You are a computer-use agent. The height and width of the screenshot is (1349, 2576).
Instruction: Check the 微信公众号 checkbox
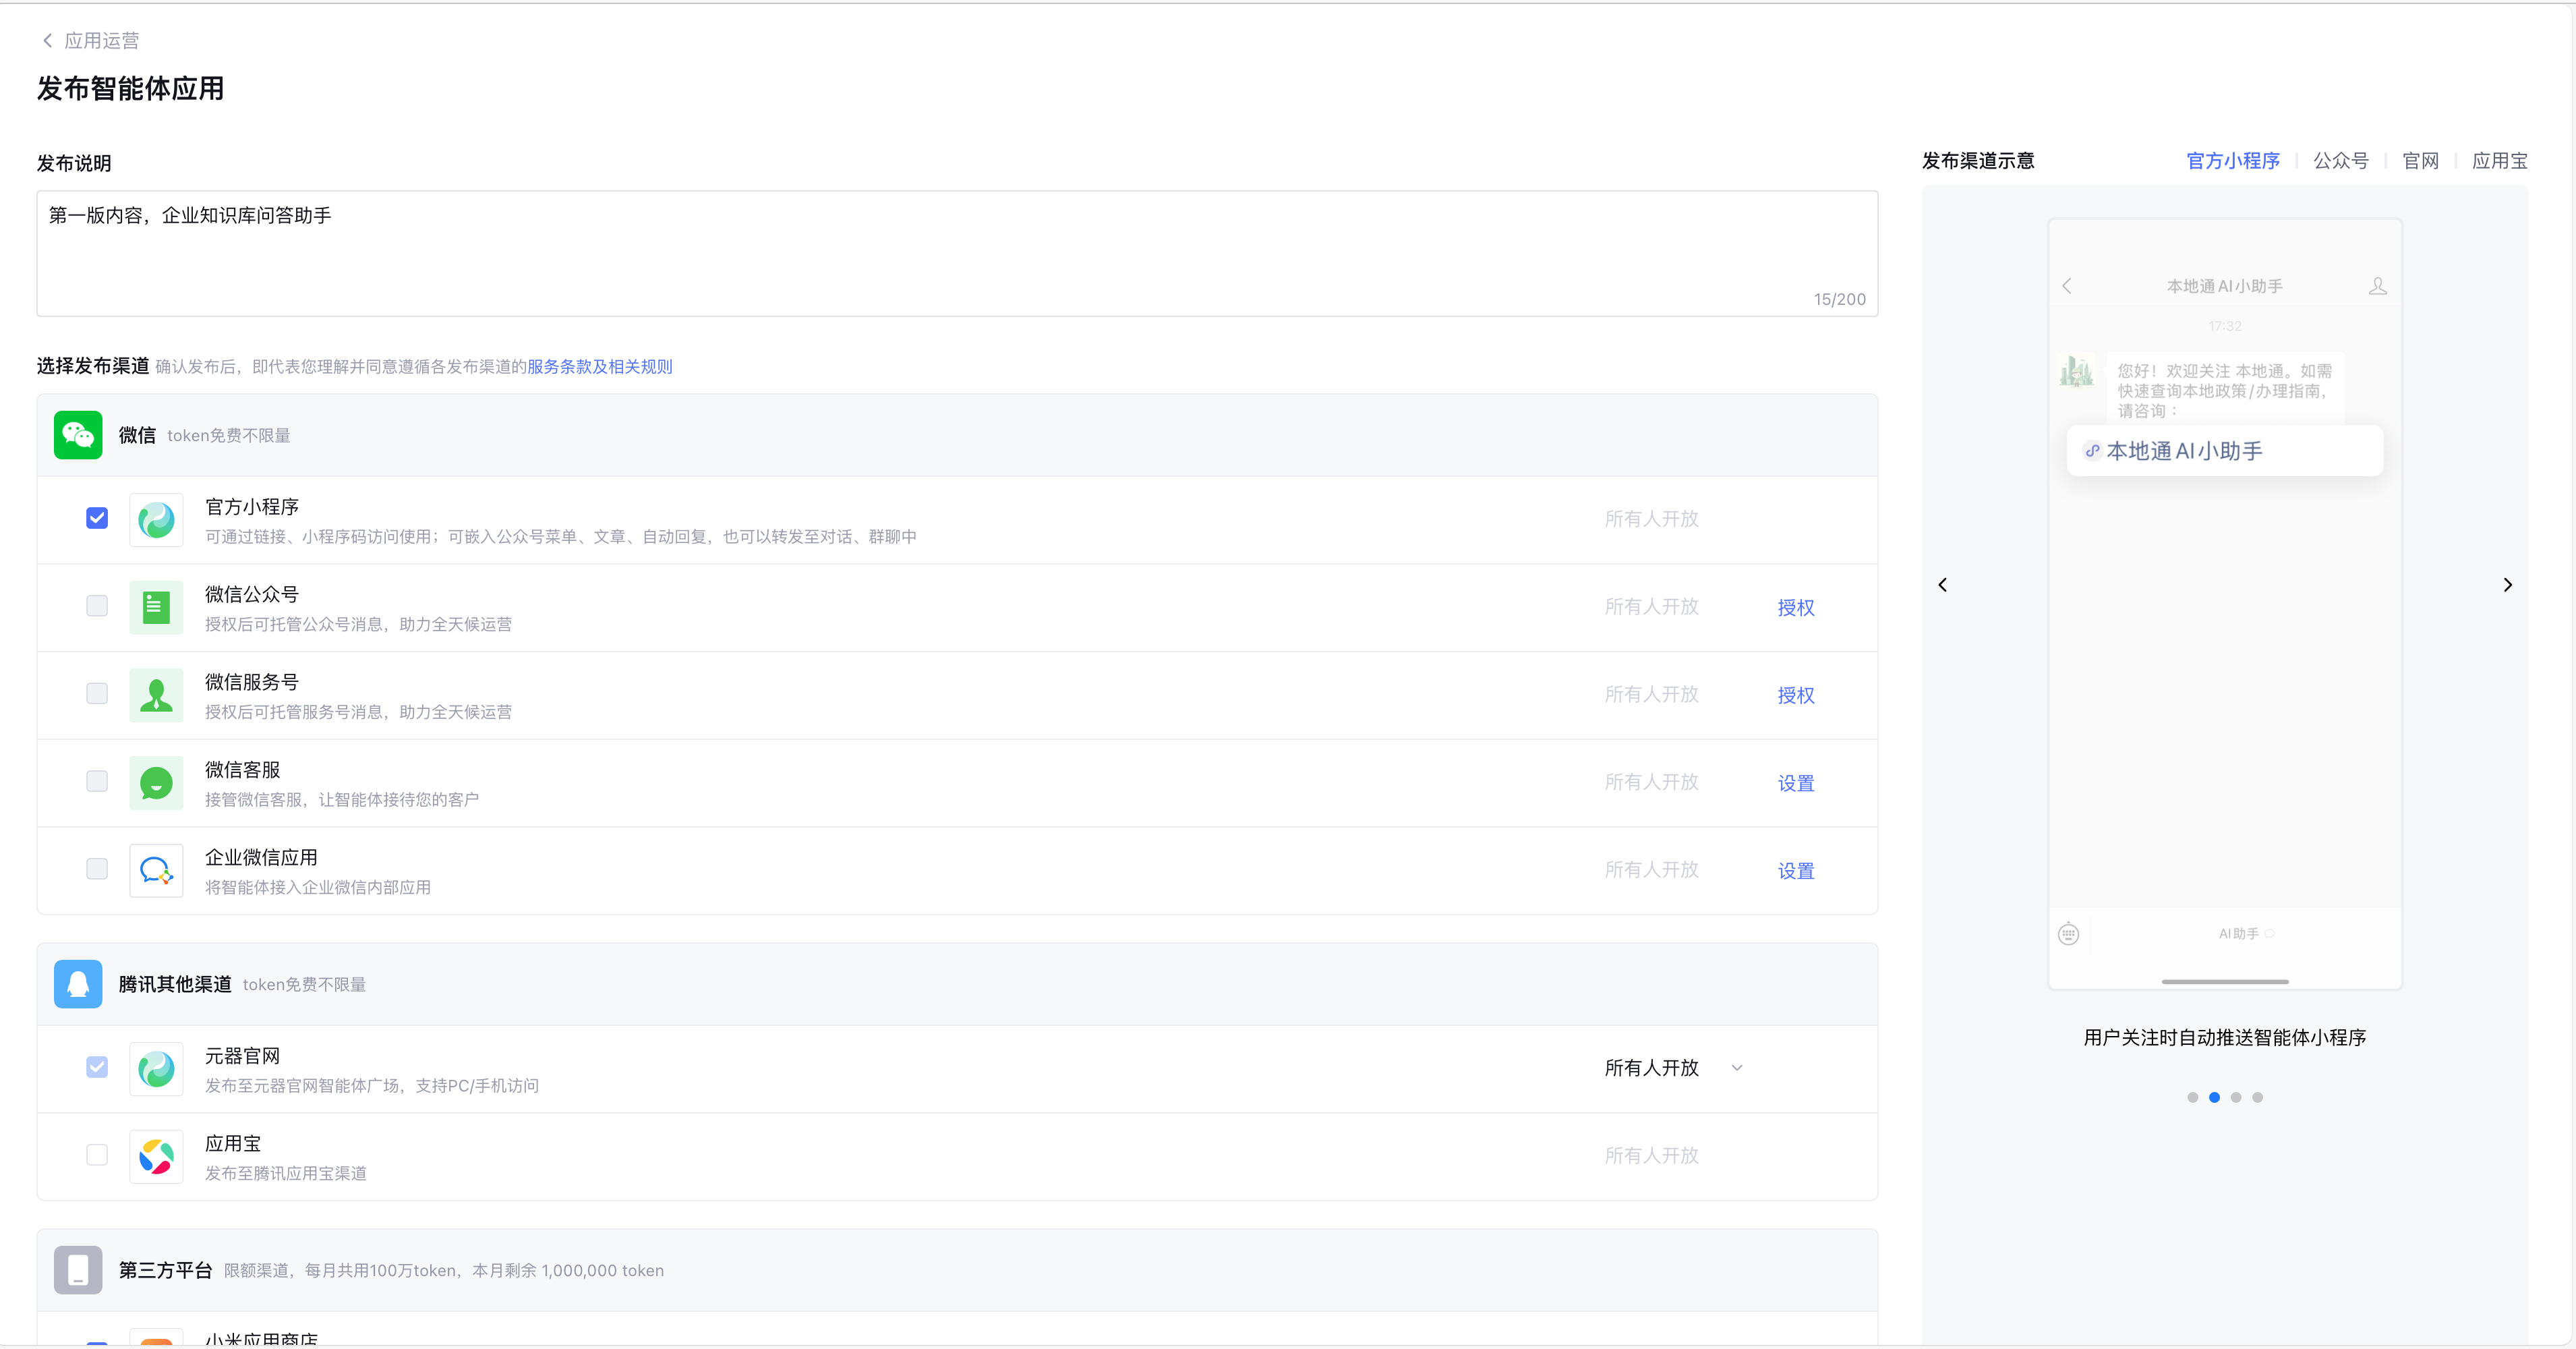click(x=97, y=606)
